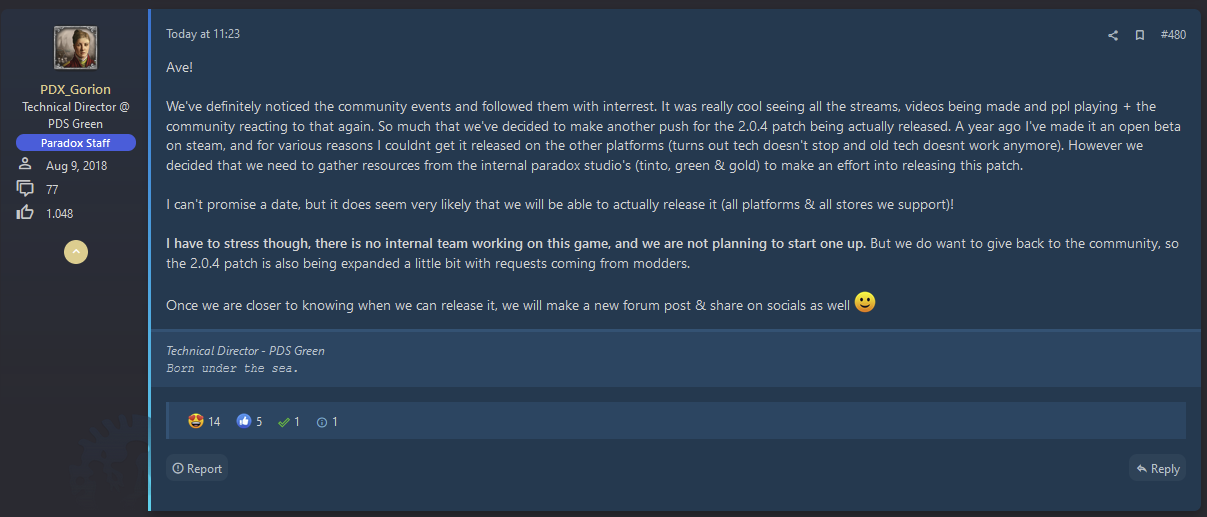Open PDX_Gorion's avatar image

[x=76, y=47]
